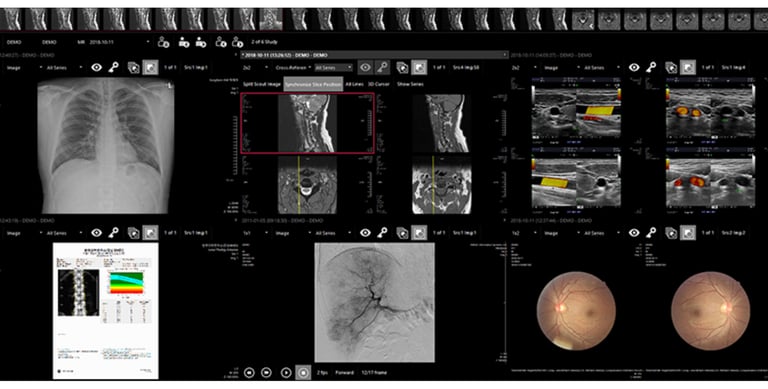Click the stacked-series icon in chest X-ray toolbar
Viewport: 768px width, 389px height.
pos(133,67)
